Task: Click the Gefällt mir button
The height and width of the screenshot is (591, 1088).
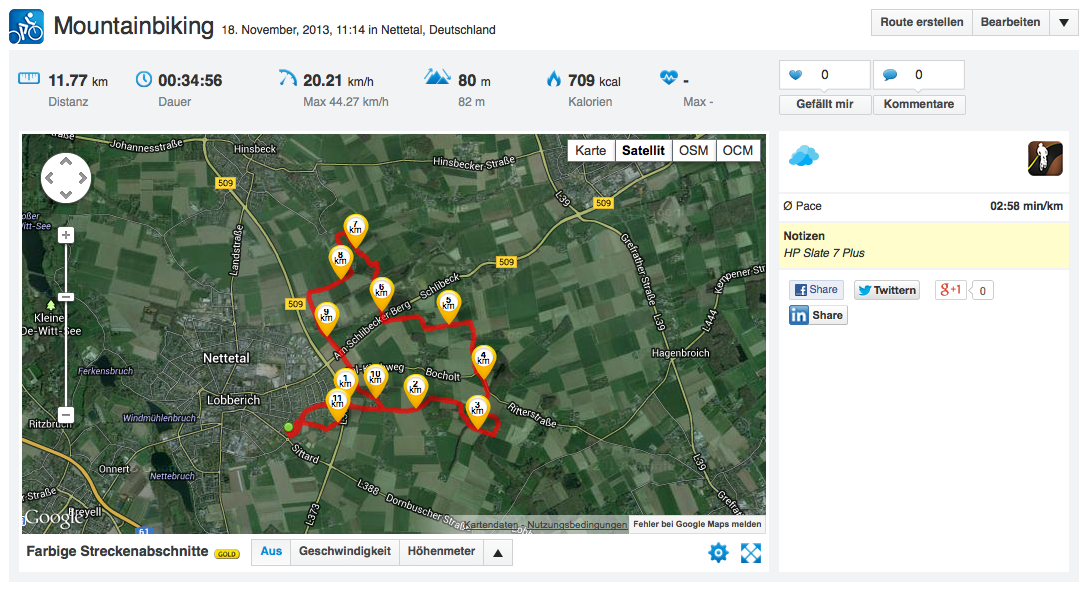Action: pyautogui.click(x=824, y=104)
